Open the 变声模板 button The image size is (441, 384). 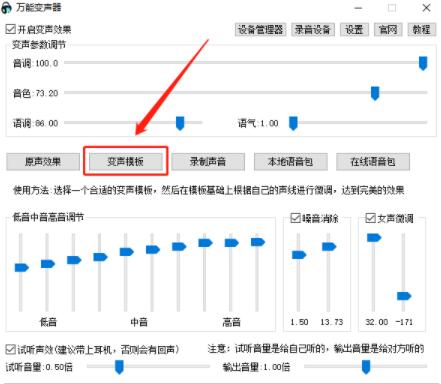[126, 162]
